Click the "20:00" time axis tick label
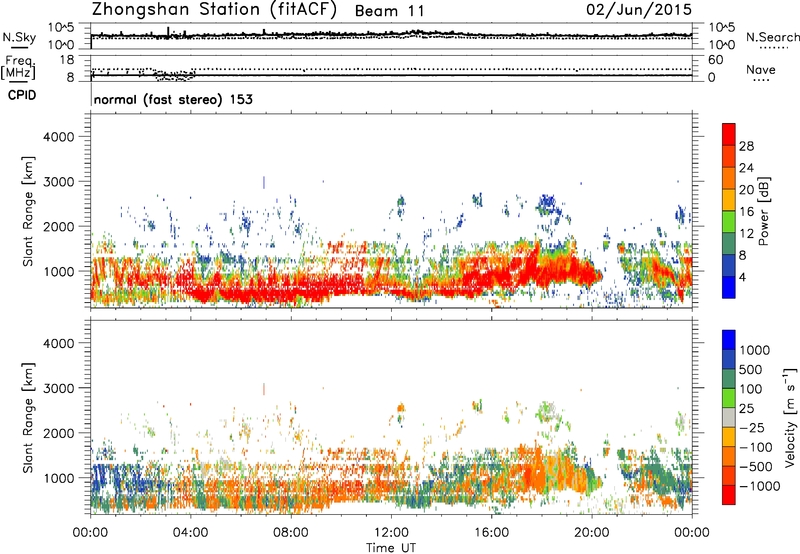Viewport: 800px width, 554px height. pos(591,533)
